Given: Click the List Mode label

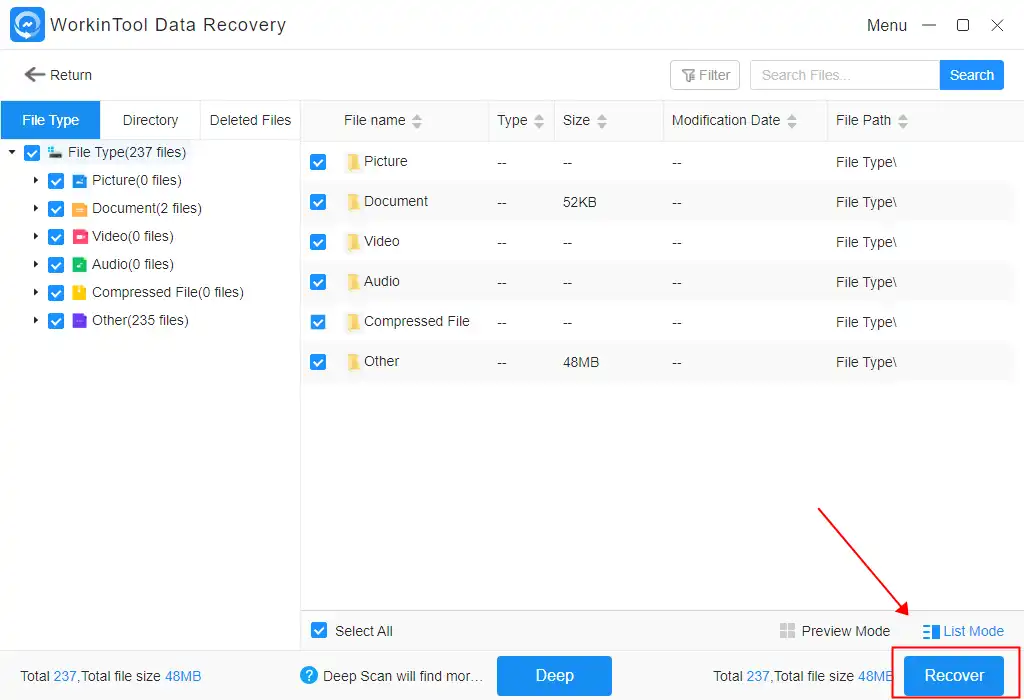Looking at the screenshot, I should 973,631.
